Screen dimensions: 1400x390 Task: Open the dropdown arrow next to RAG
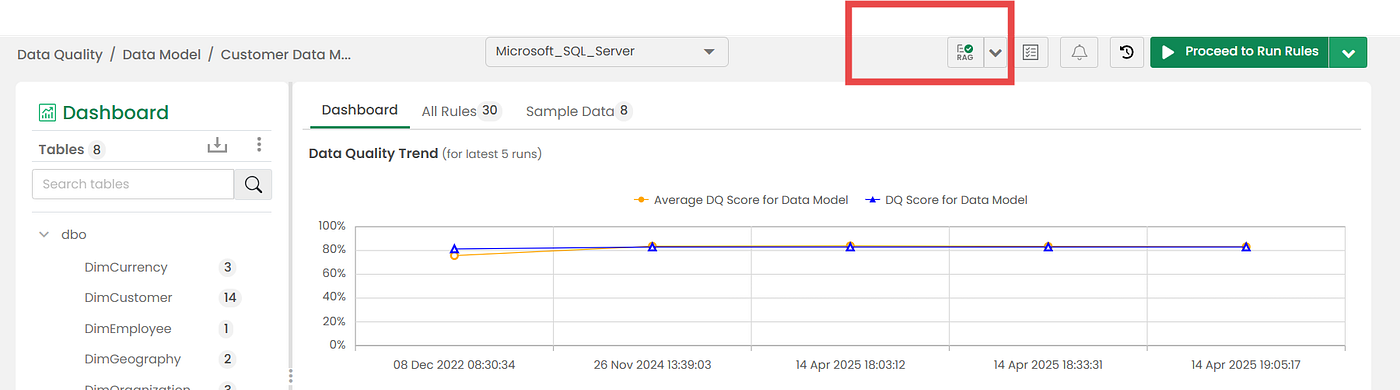click(996, 52)
